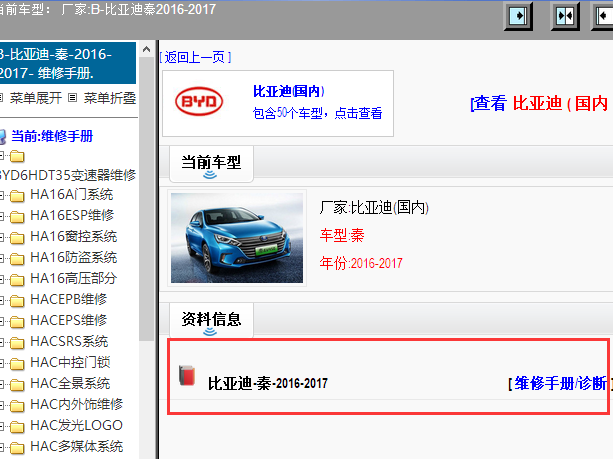This screenshot has width=613, height=459.
Task: Expand the HACEPB维修 tree node
Action: tap(2, 300)
